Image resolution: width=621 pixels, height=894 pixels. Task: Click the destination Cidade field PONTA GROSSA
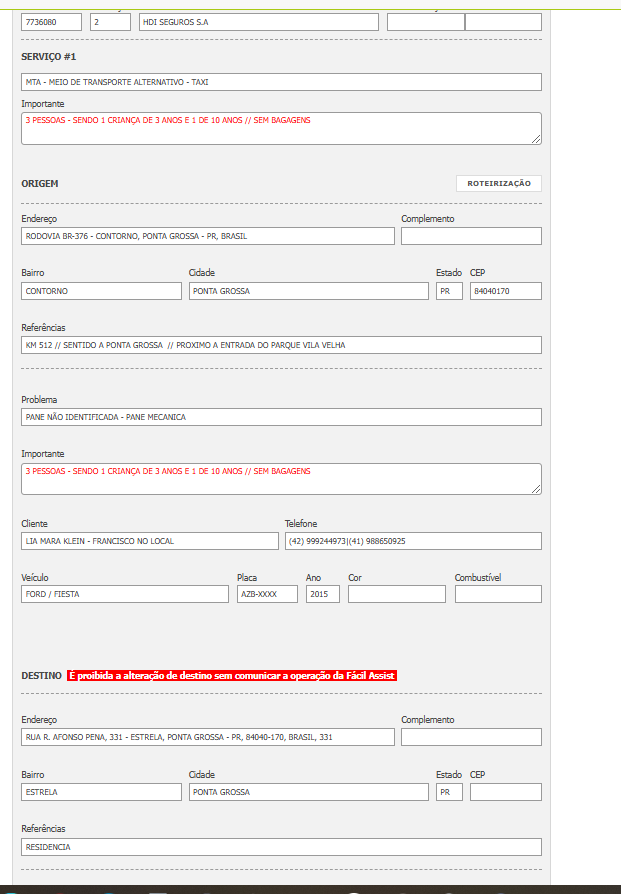click(309, 792)
